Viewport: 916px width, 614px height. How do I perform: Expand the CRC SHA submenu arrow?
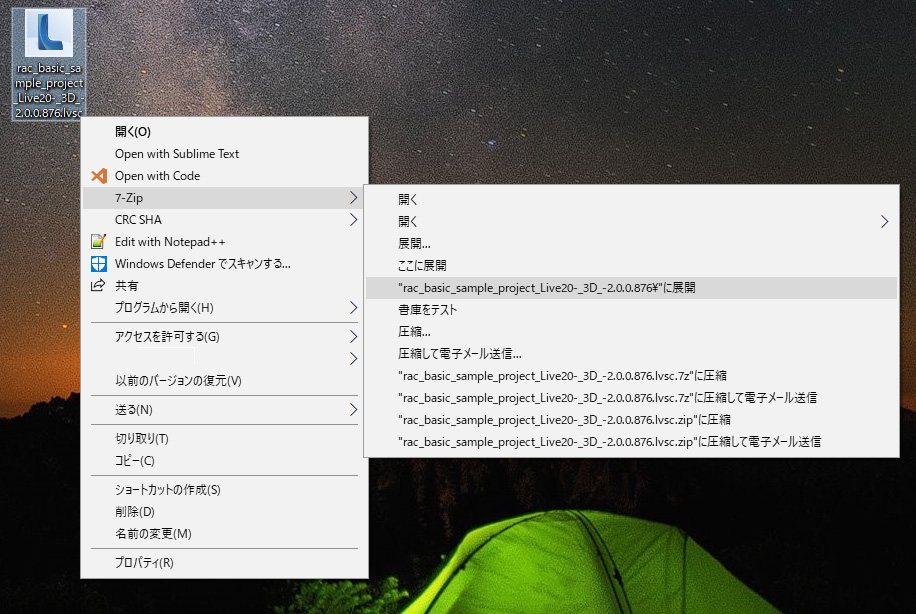[x=353, y=220]
